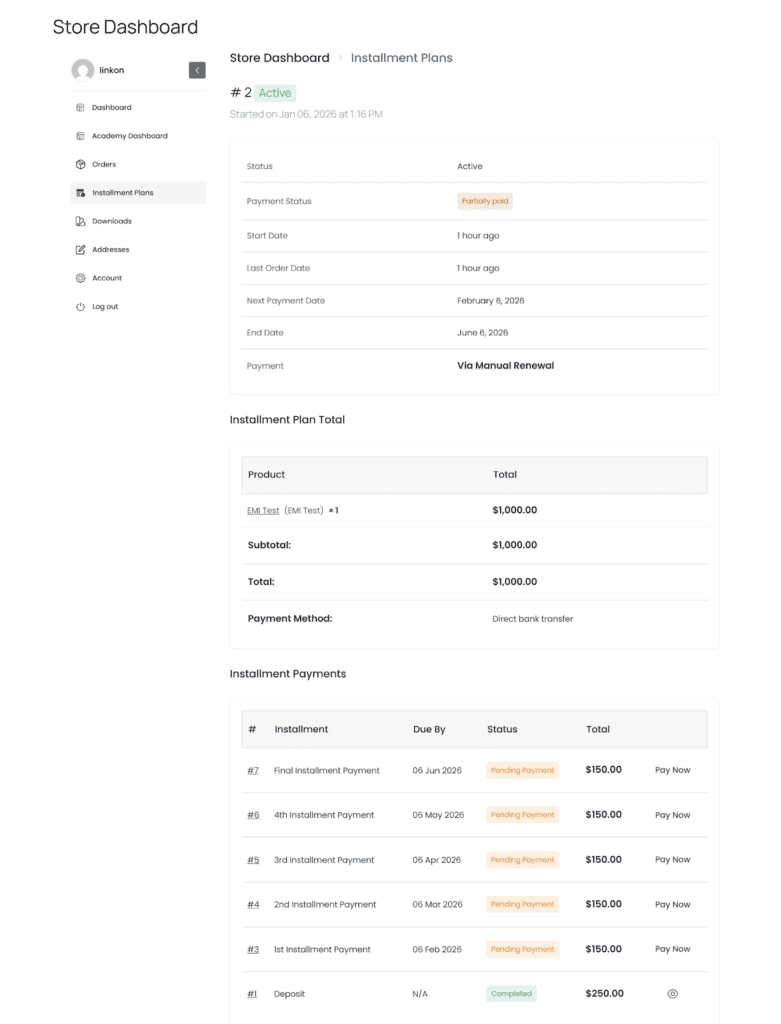Click the Academy Dashboard sidebar icon
The height and width of the screenshot is (1024, 781).
(x=80, y=136)
